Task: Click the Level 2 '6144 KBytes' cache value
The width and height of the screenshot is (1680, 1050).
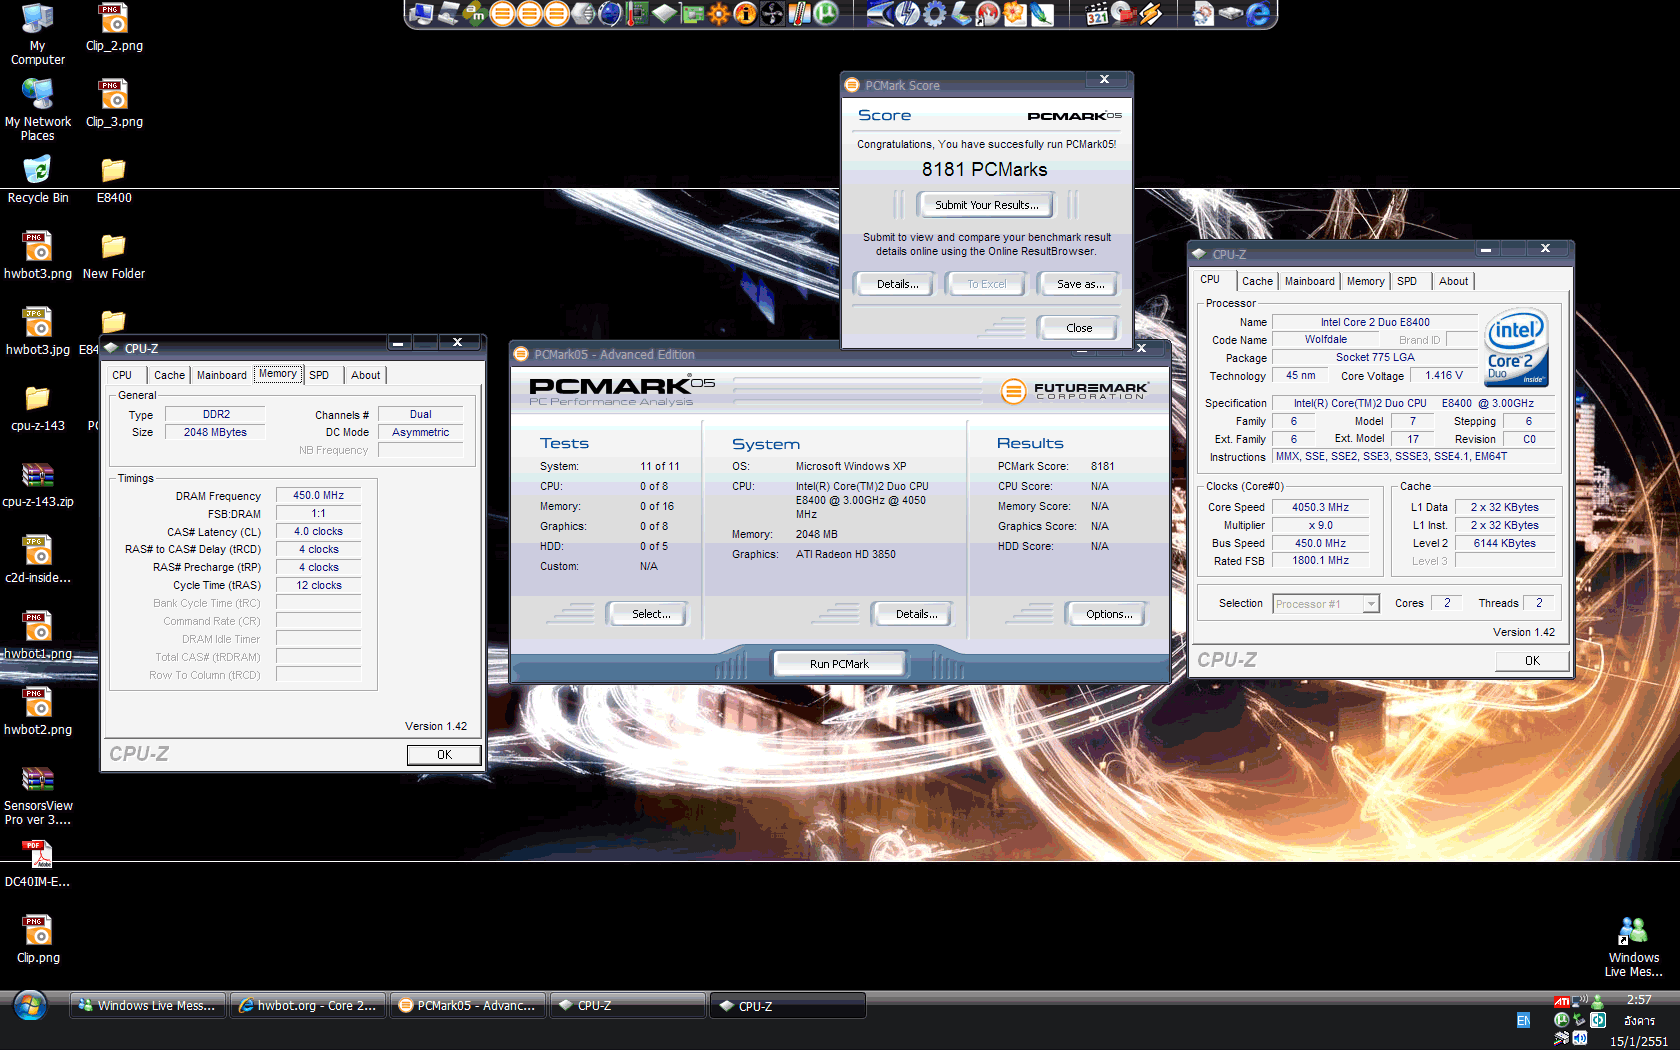Action: tap(1504, 543)
